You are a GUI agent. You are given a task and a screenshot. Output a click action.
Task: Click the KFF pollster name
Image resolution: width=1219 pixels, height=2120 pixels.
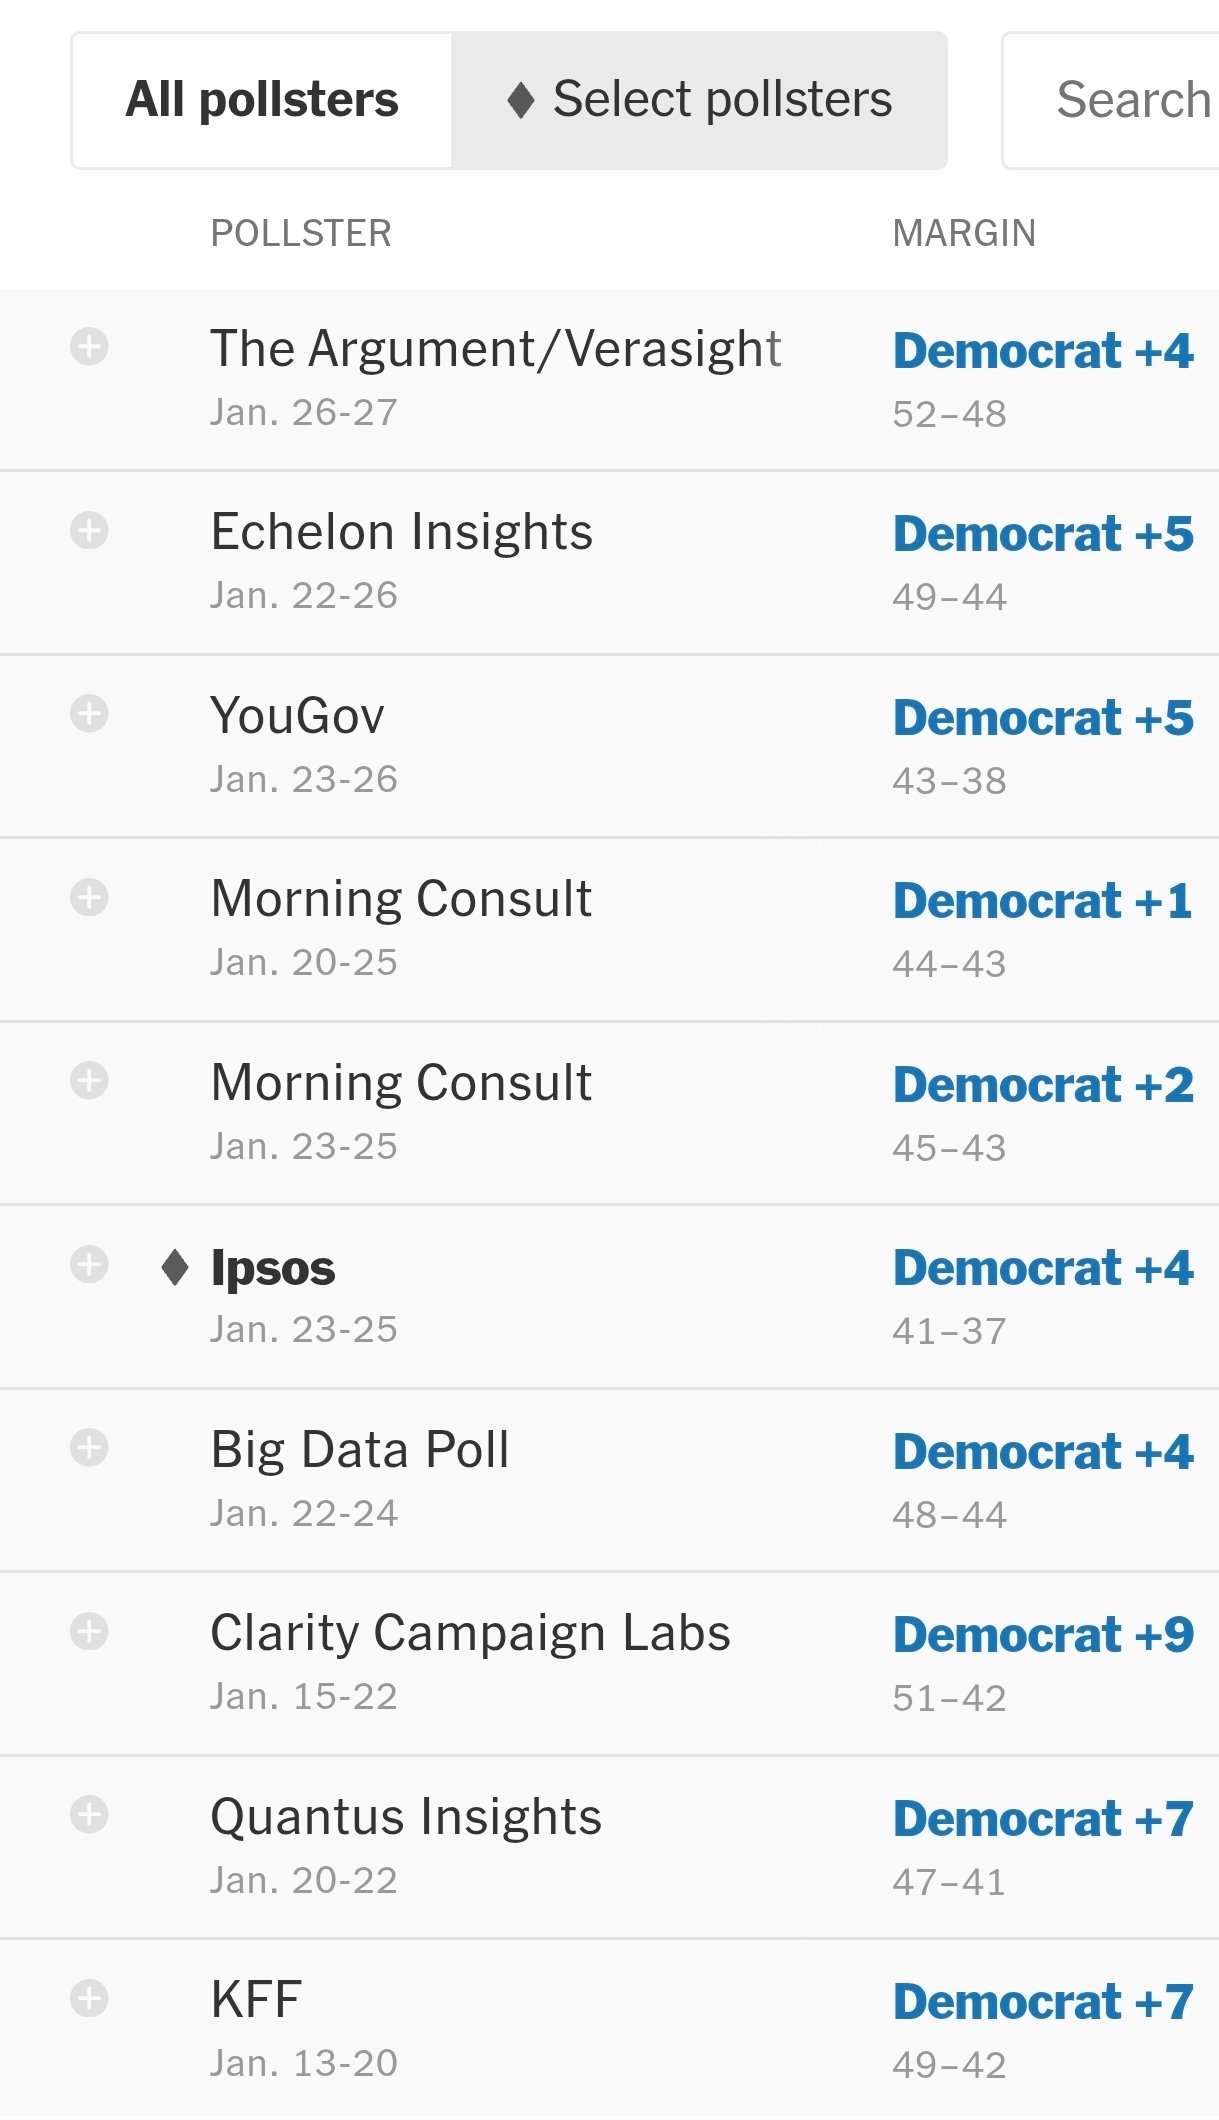[256, 2000]
